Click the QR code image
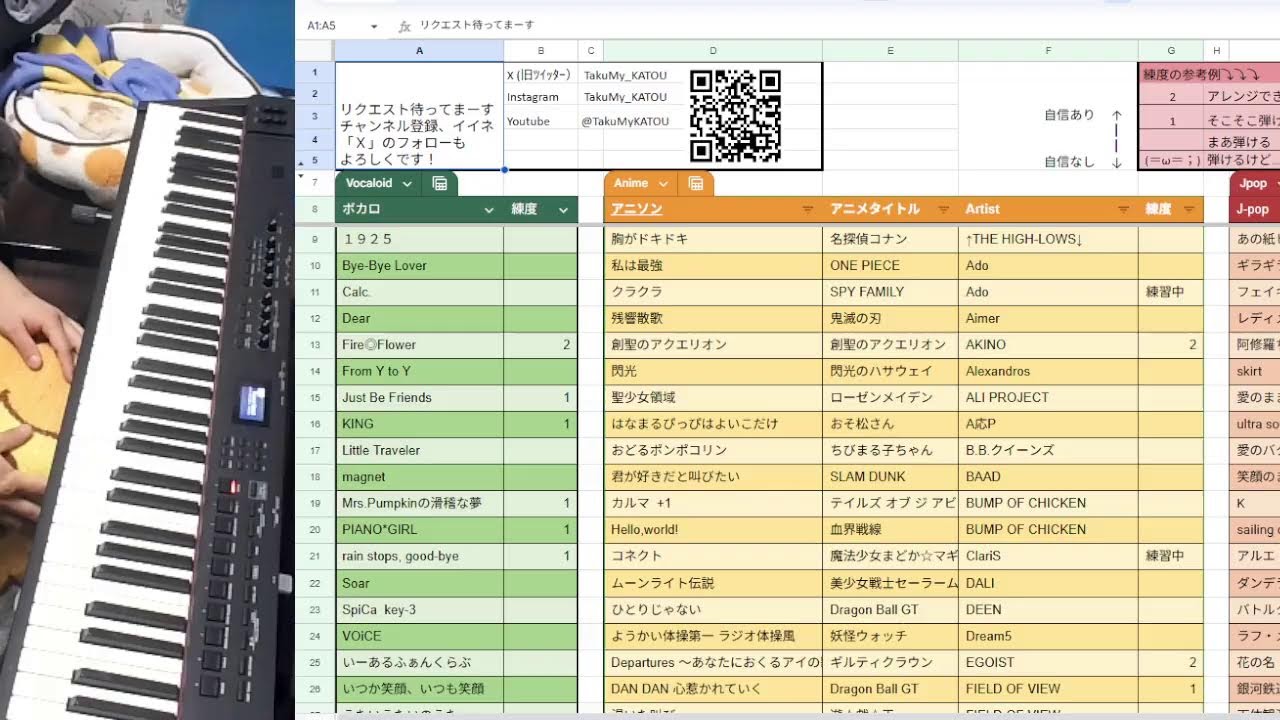 pyautogui.click(x=735, y=116)
